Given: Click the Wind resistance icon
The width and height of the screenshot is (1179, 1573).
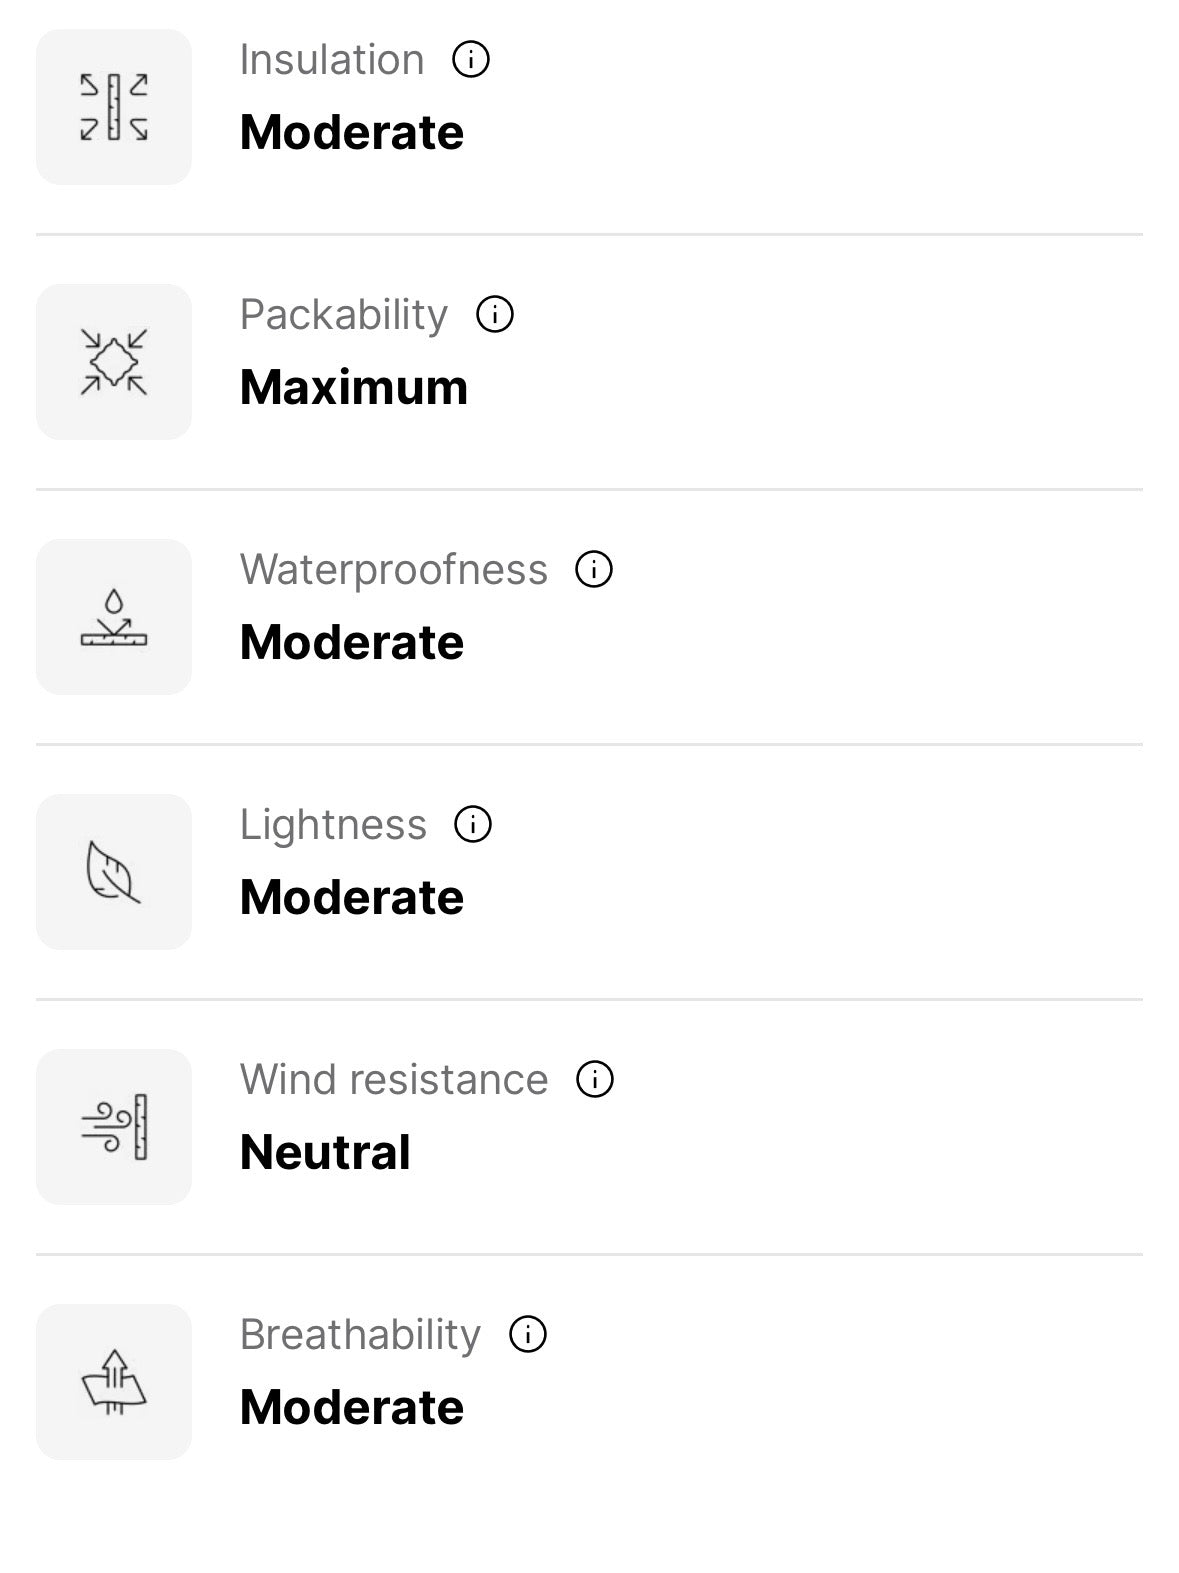Looking at the screenshot, I should pos(114,1127).
